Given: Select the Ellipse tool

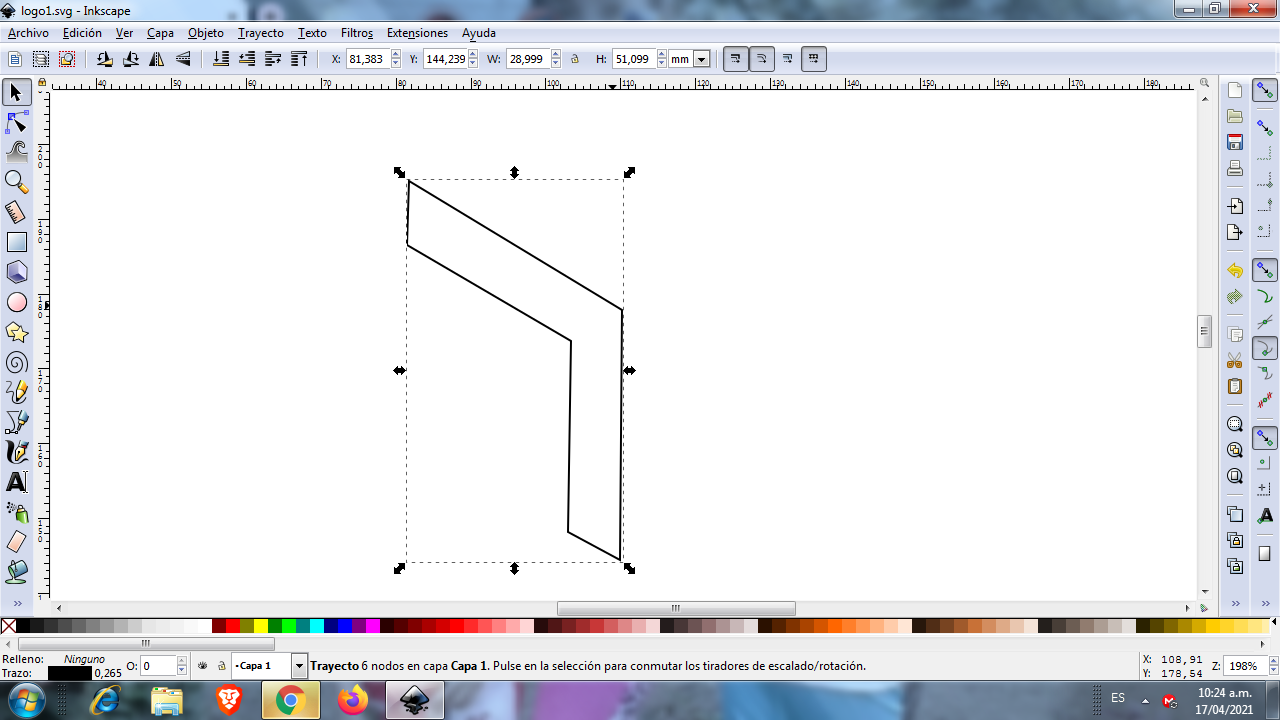Looking at the screenshot, I should (x=16, y=302).
